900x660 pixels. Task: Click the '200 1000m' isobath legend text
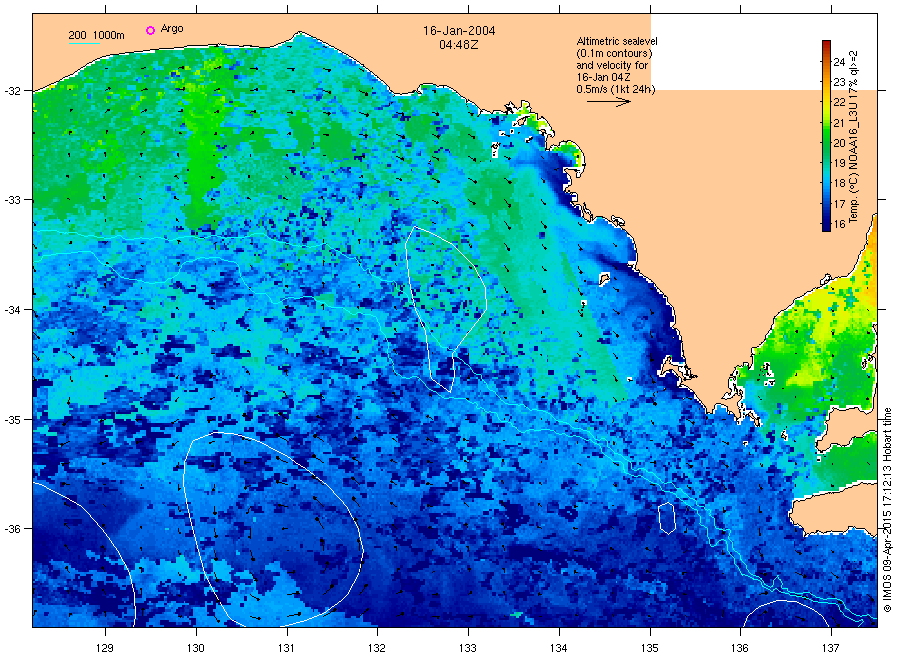pos(96,35)
